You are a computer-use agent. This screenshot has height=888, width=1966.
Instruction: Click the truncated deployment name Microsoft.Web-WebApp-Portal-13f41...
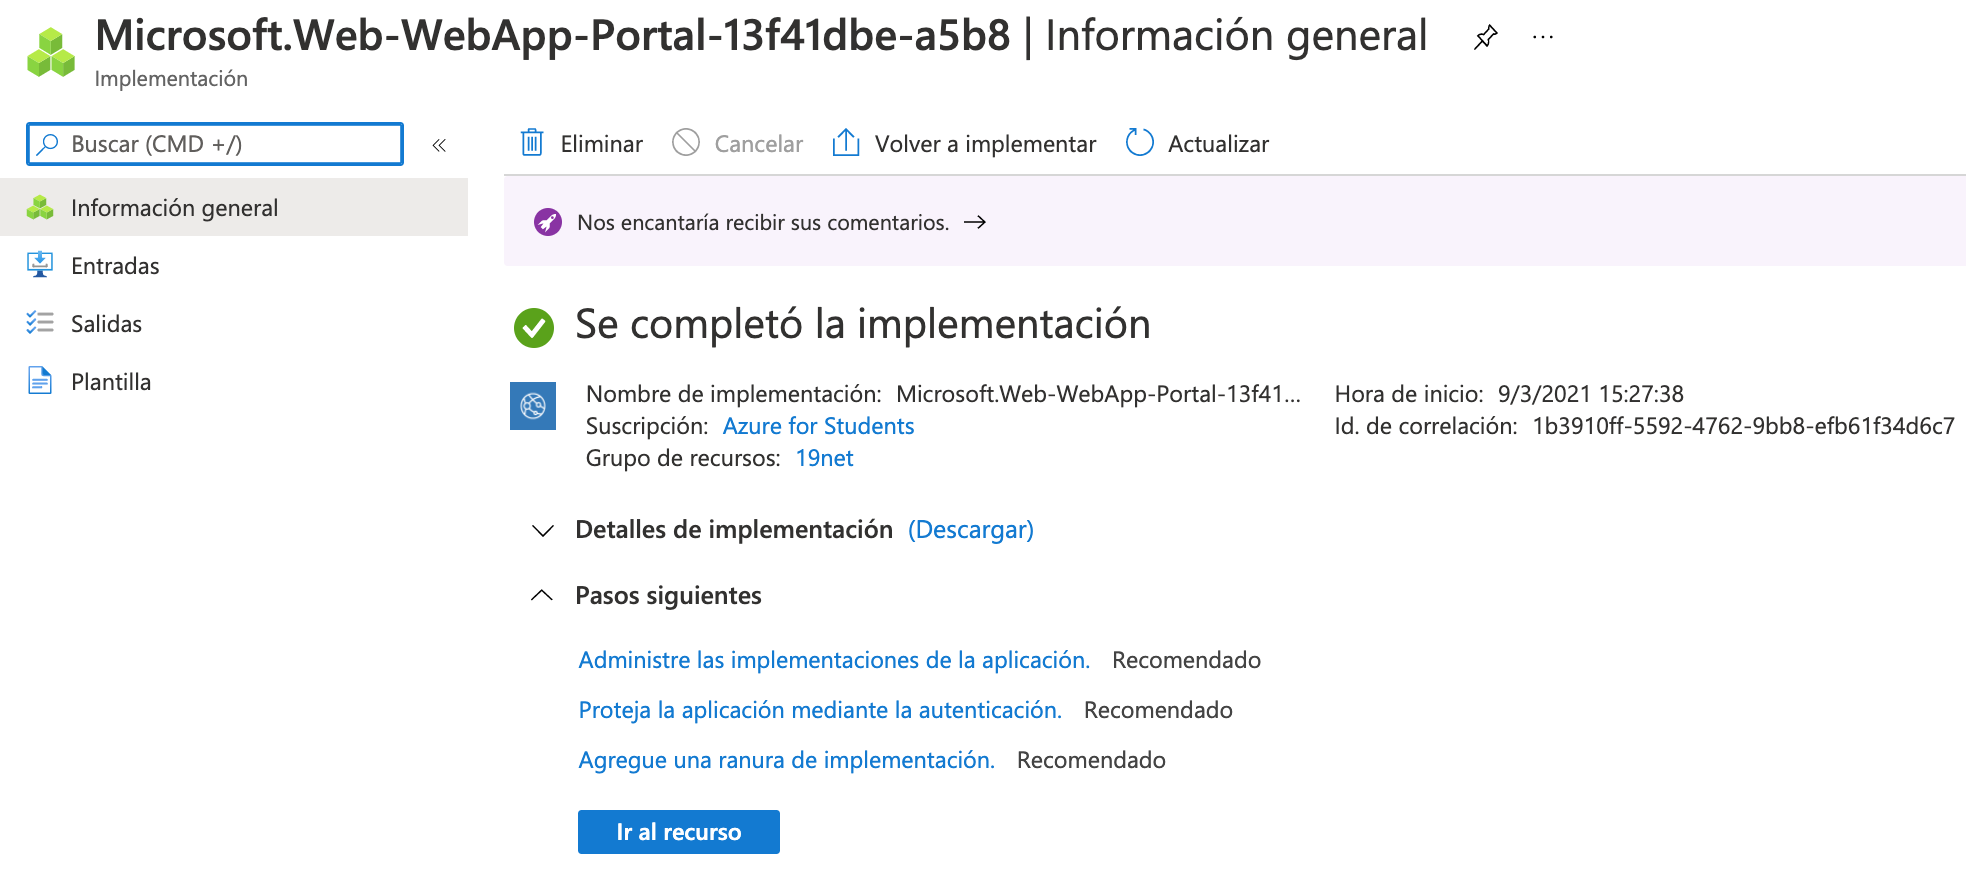pyautogui.click(x=1099, y=394)
